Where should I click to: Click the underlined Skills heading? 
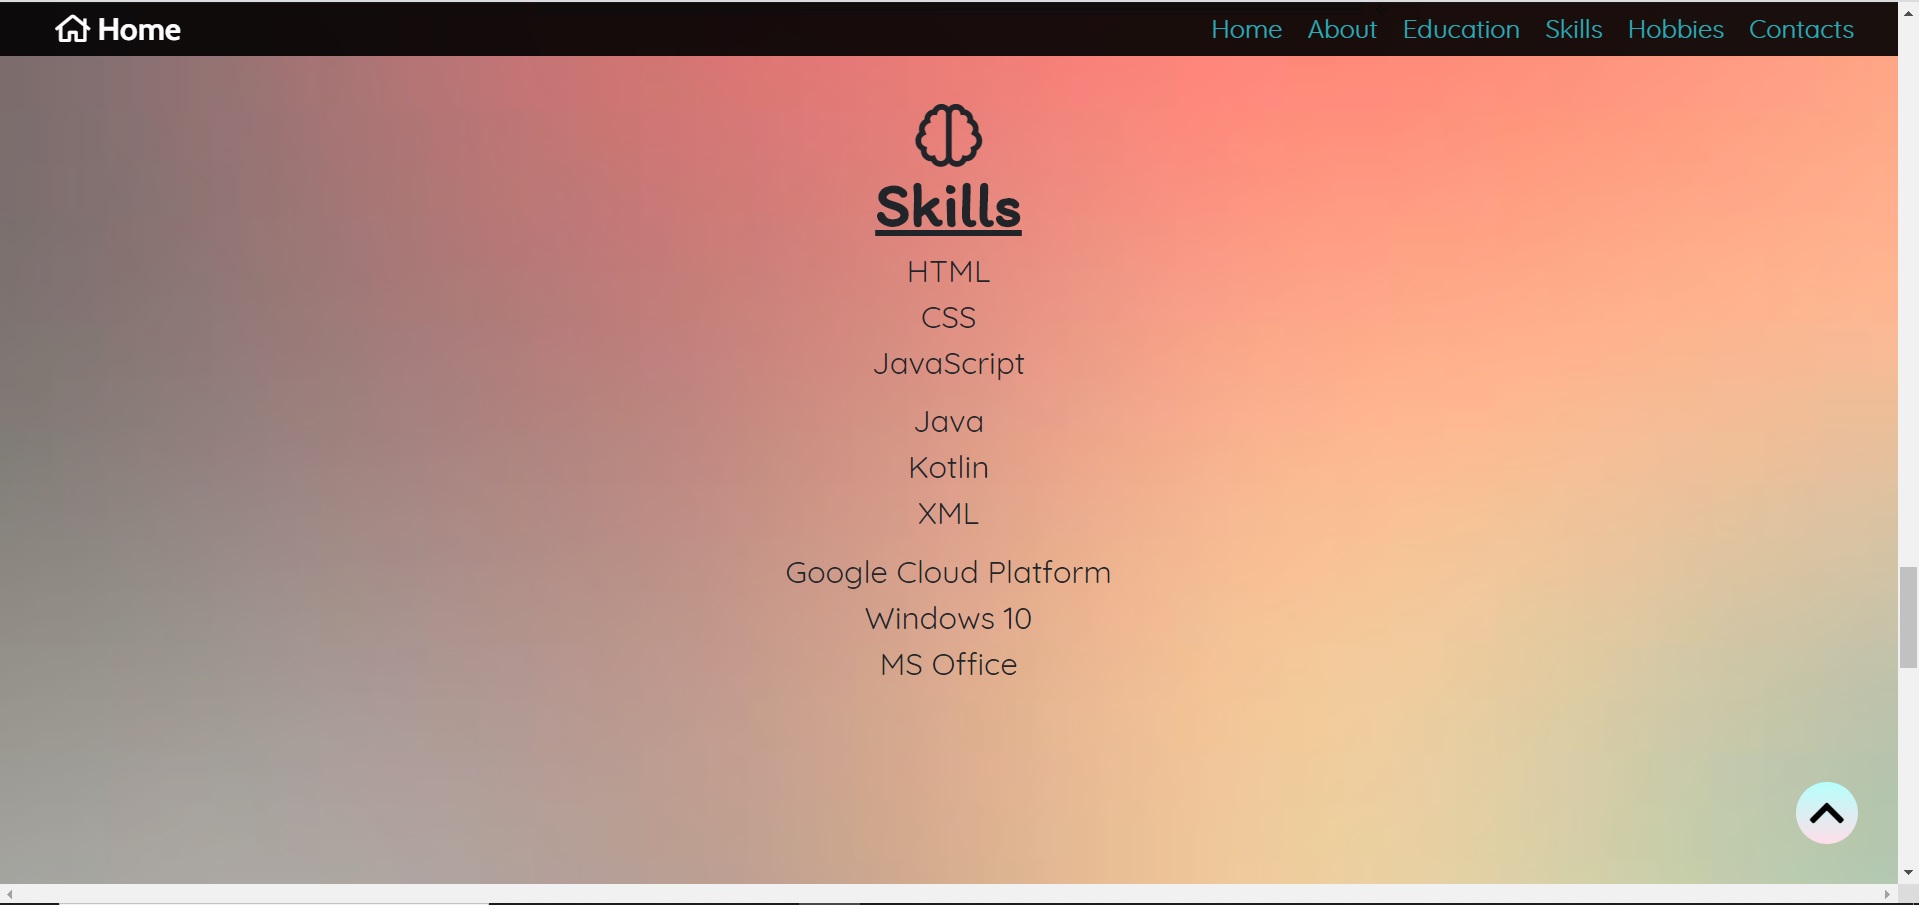click(x=948, y=207)
